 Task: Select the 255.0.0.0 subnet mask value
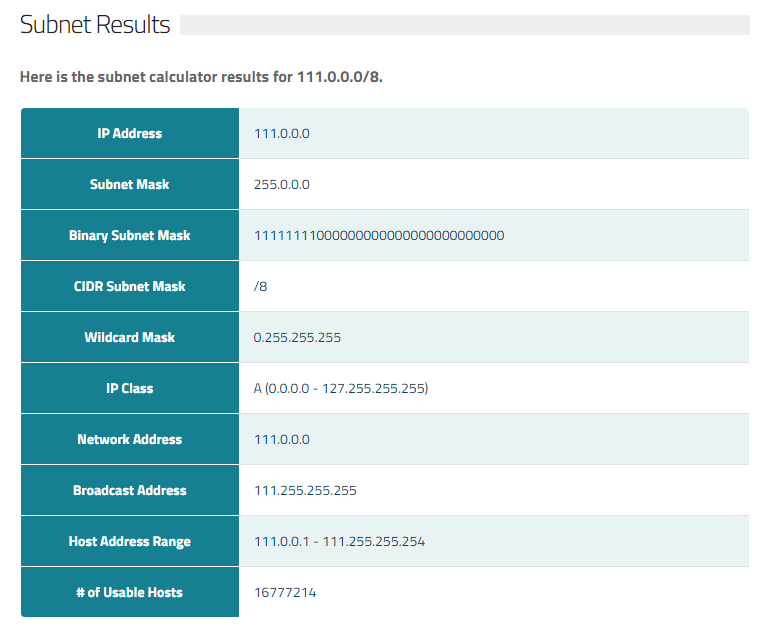[282, 185]
